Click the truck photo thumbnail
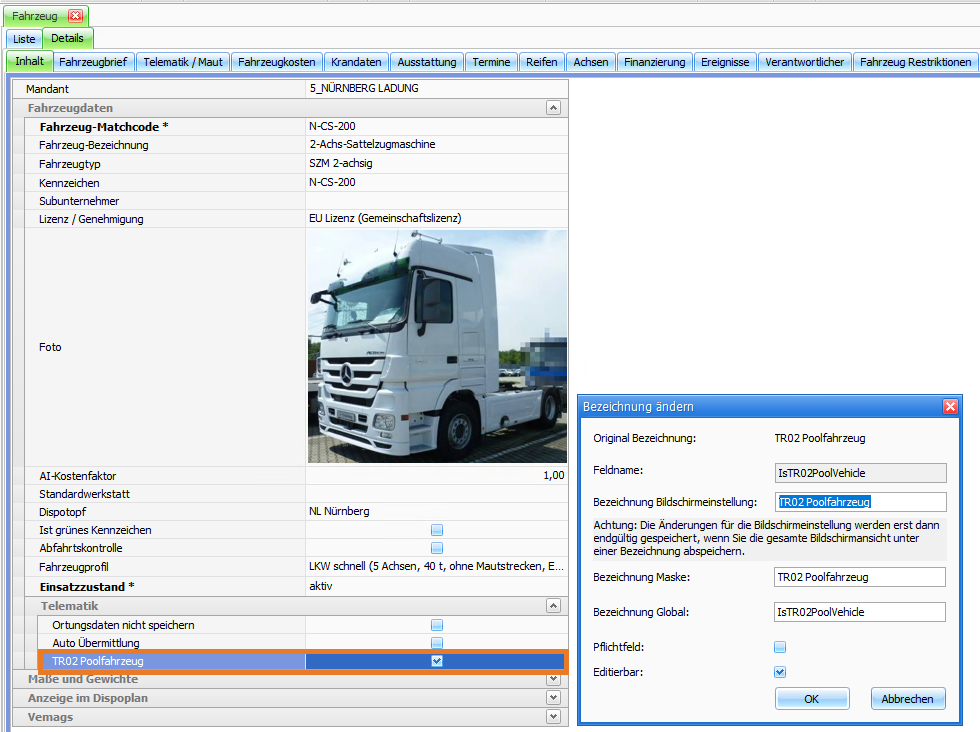This screenshot has width=980, height=732. click(437, 347)
